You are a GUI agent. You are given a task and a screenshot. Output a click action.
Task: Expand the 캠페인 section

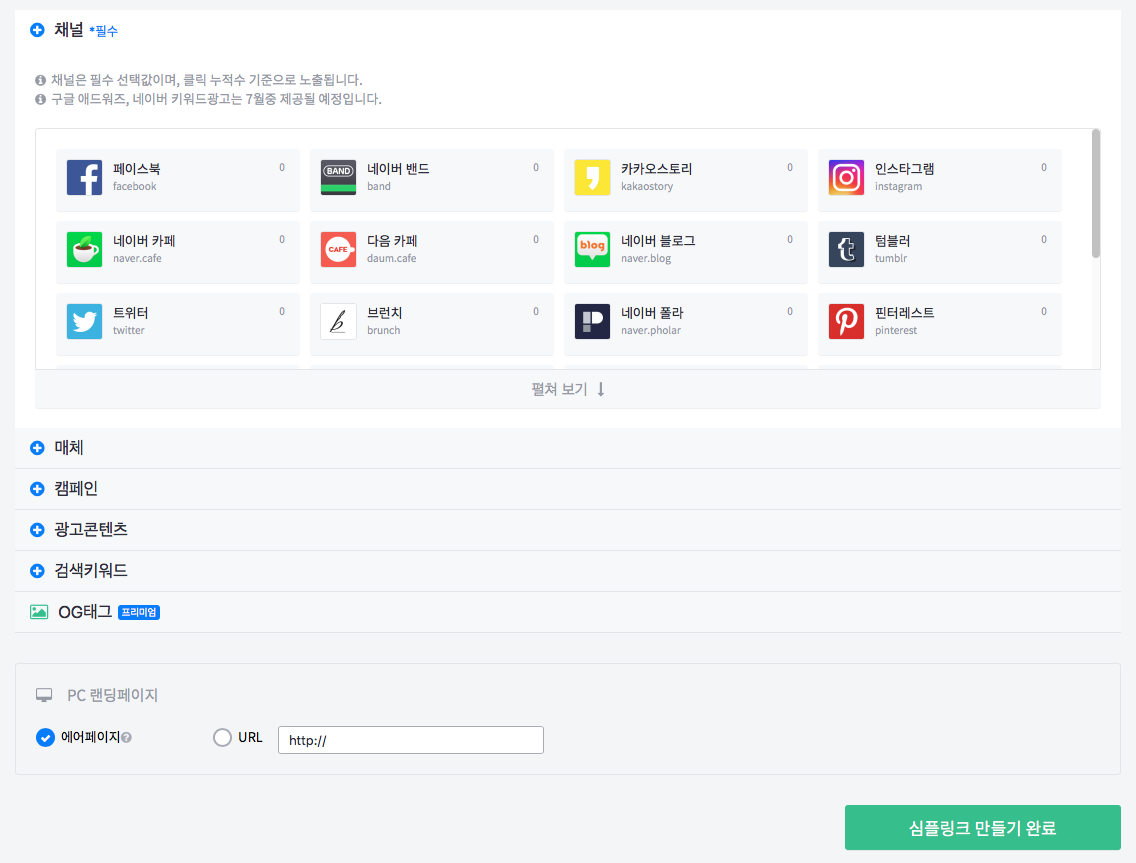[568, 489]
